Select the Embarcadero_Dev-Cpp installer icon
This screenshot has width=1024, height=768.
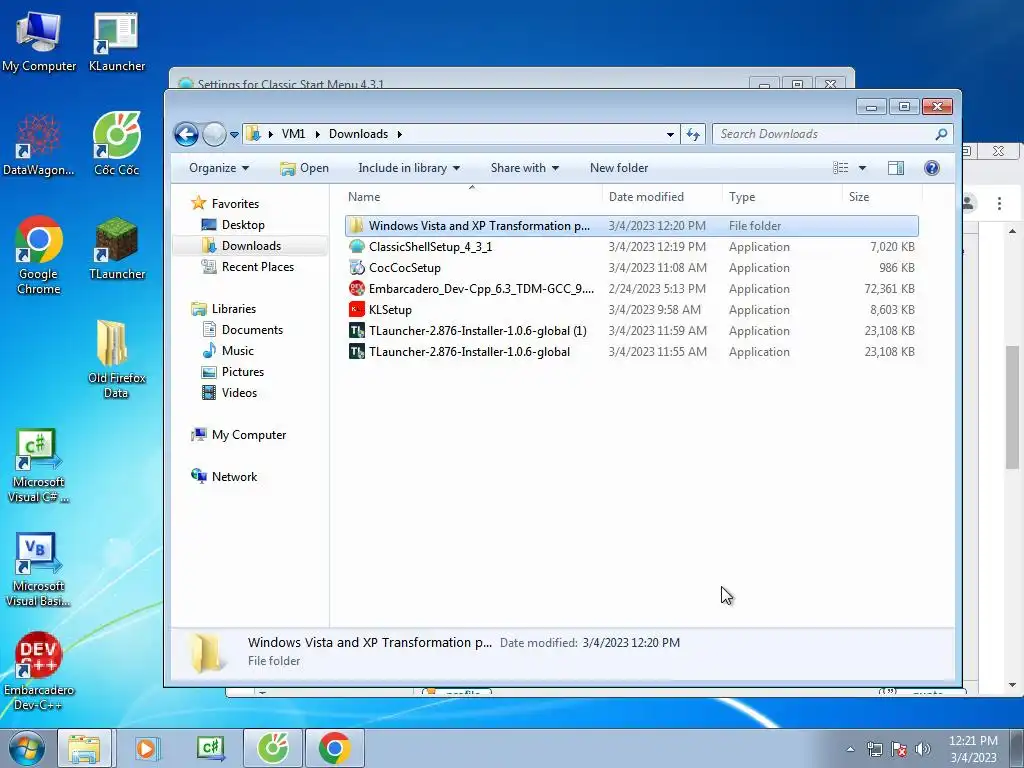coord(357,289)
